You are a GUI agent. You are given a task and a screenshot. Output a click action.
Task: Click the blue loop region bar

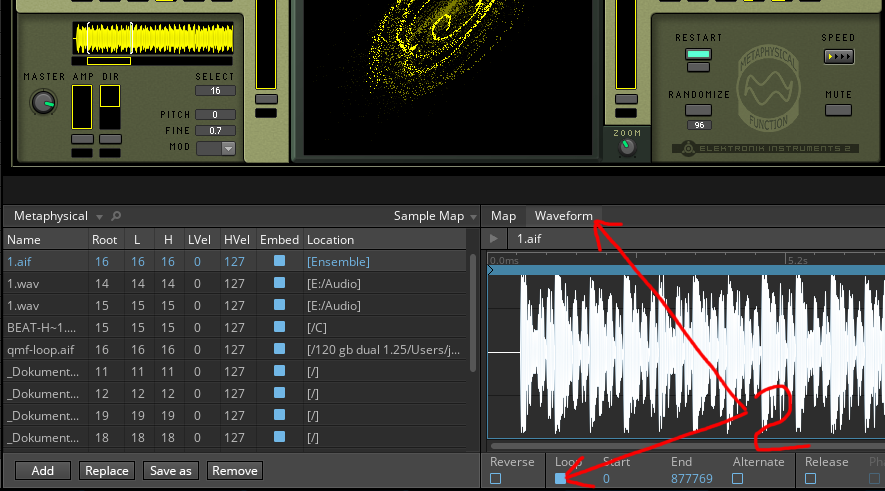(x=686, y=270)
